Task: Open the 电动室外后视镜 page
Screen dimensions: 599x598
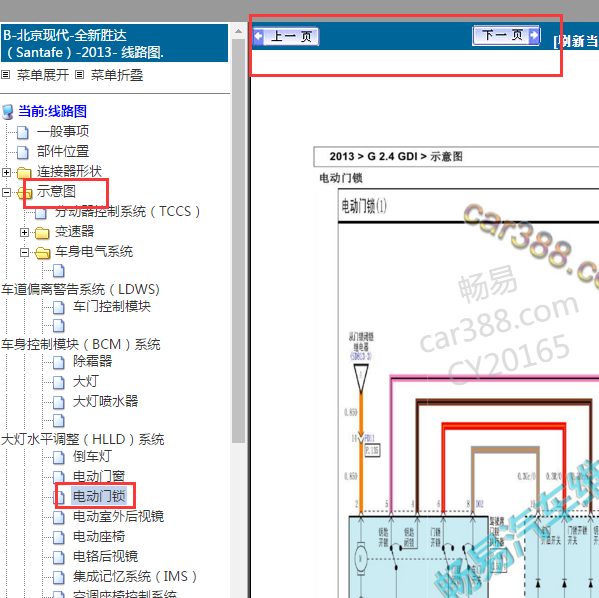Action: point(119,516)
